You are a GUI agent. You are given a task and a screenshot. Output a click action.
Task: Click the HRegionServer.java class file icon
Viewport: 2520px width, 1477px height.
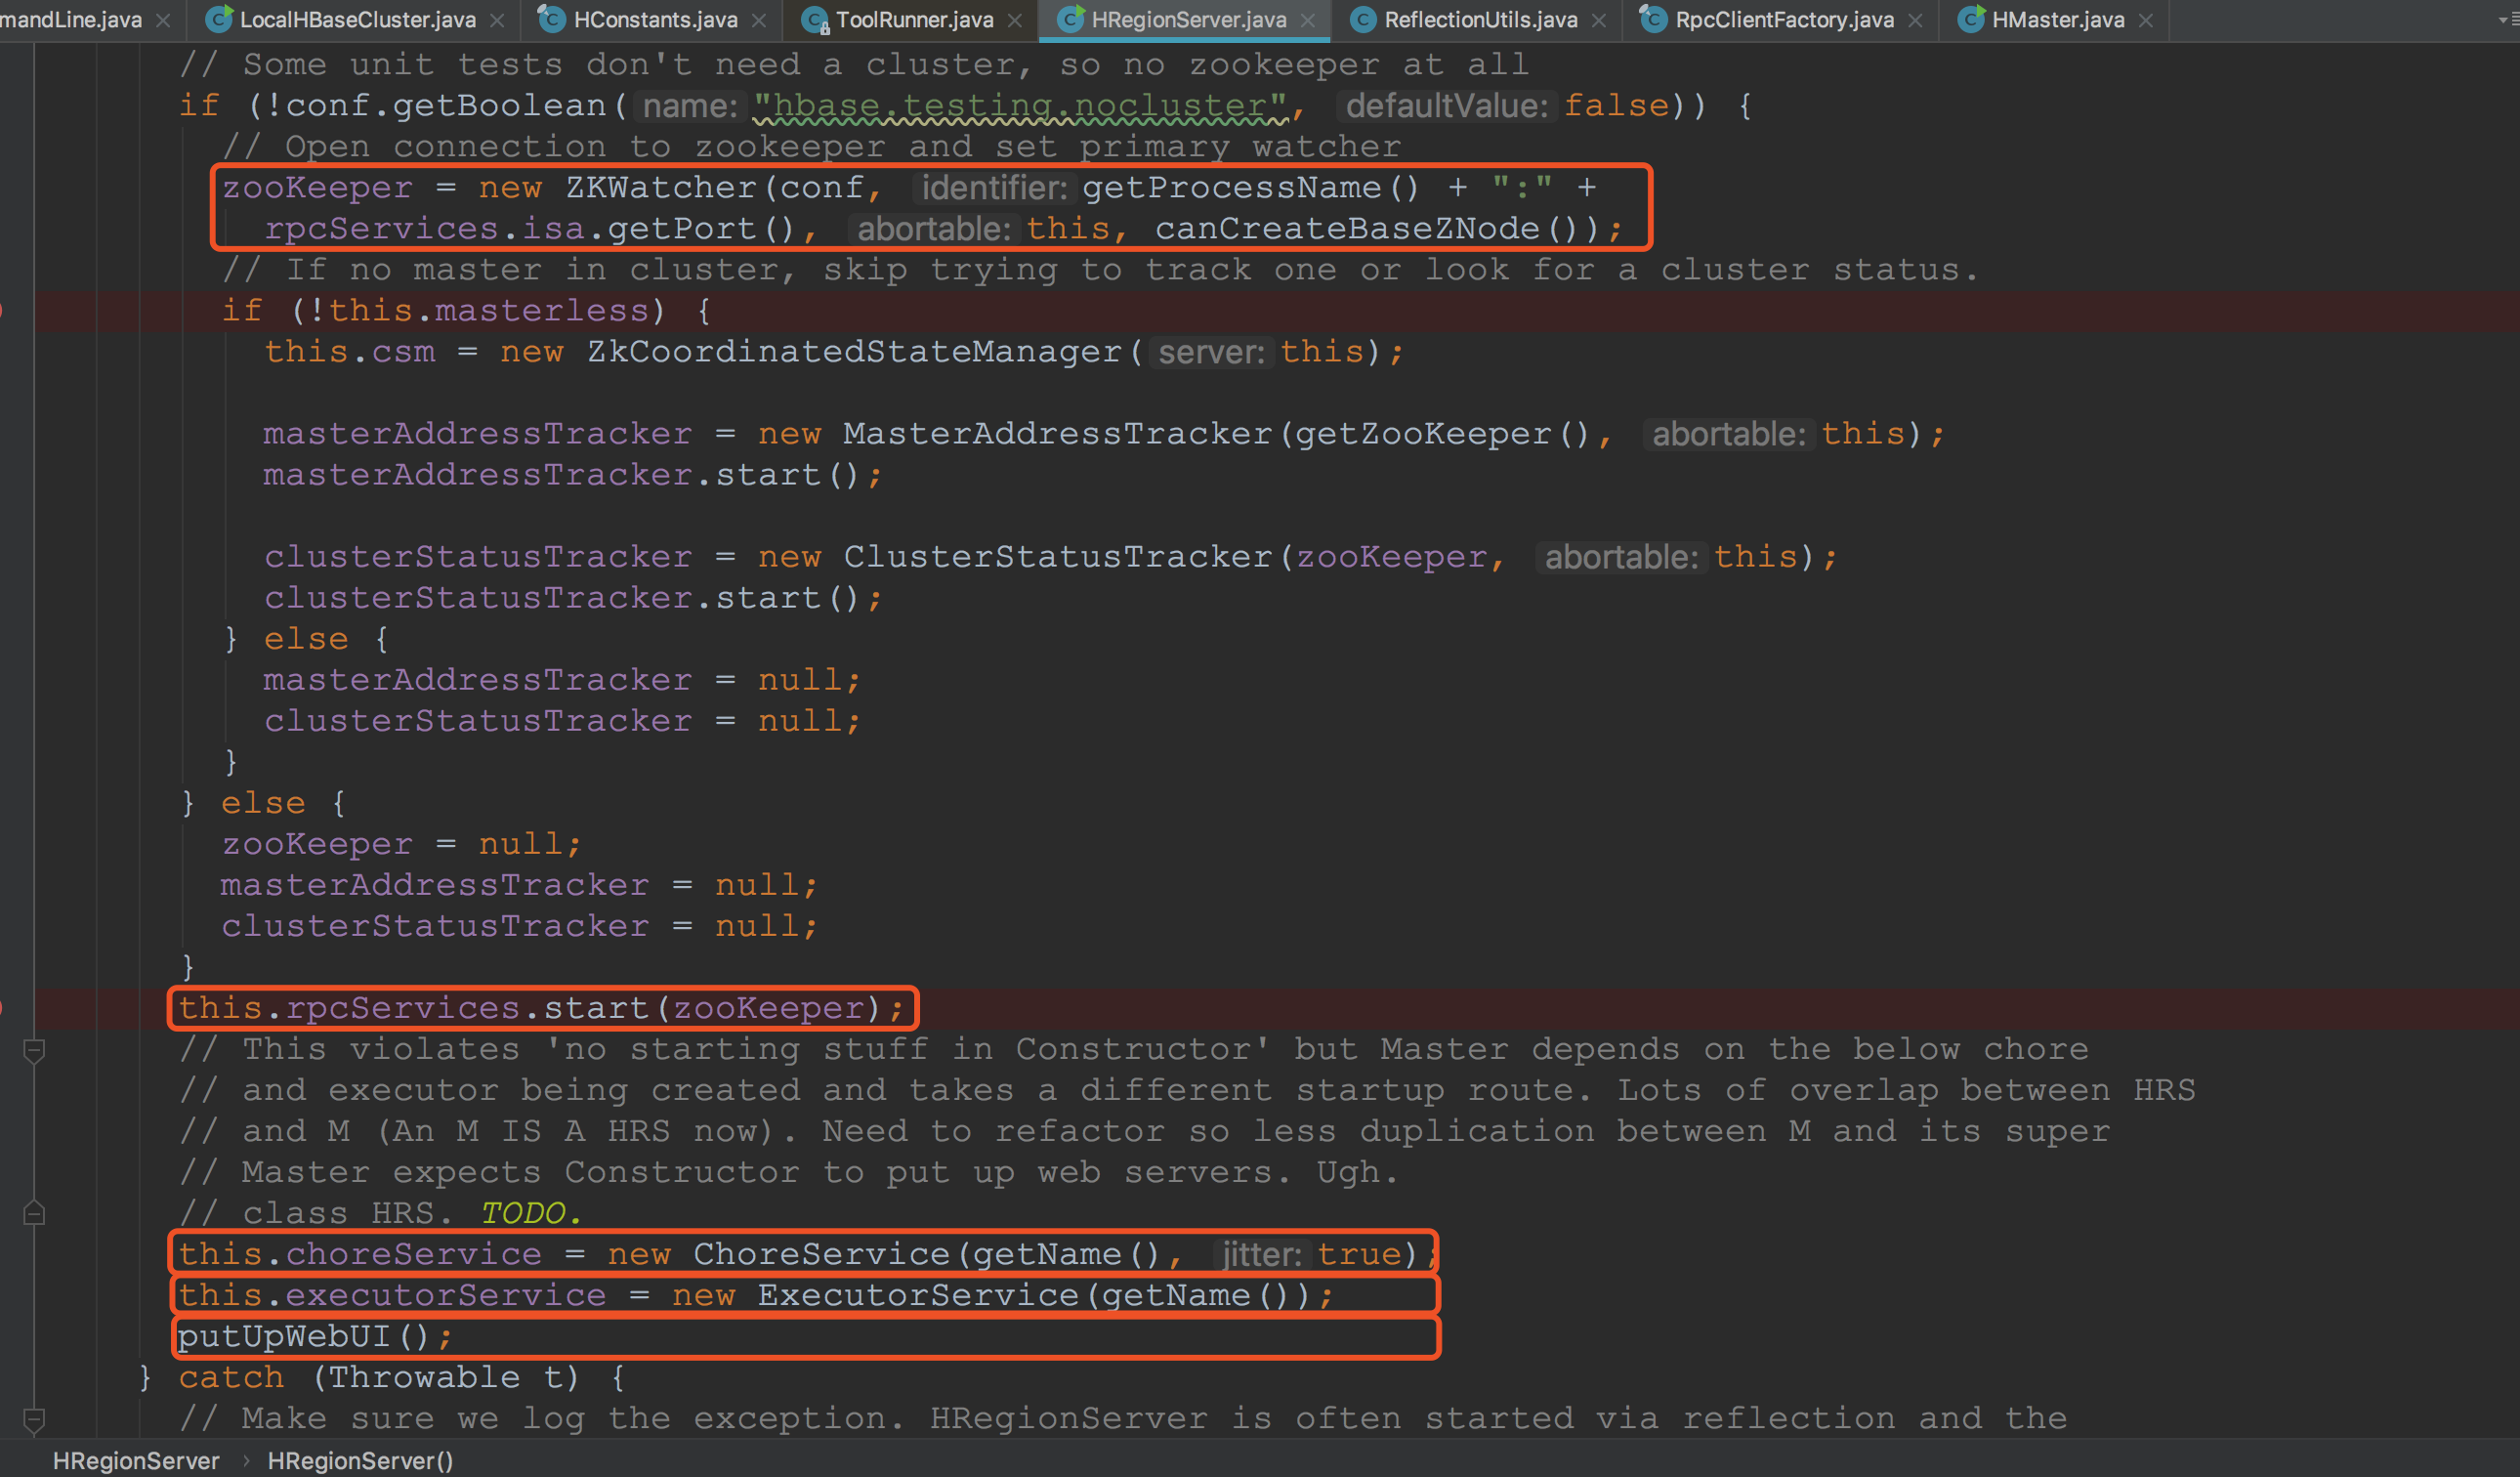click(x=1070, y=19)
